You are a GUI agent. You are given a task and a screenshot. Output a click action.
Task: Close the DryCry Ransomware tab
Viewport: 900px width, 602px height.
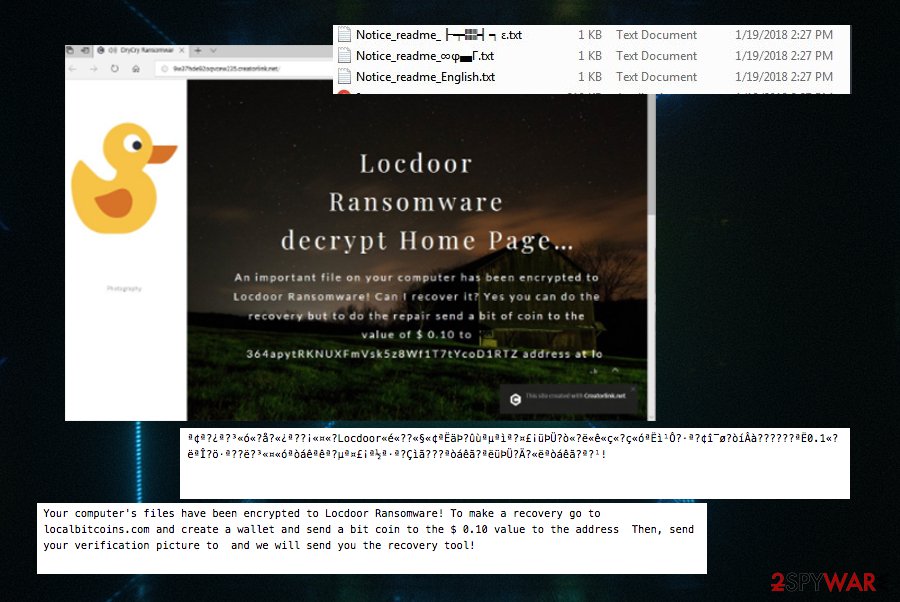[182, 49]
